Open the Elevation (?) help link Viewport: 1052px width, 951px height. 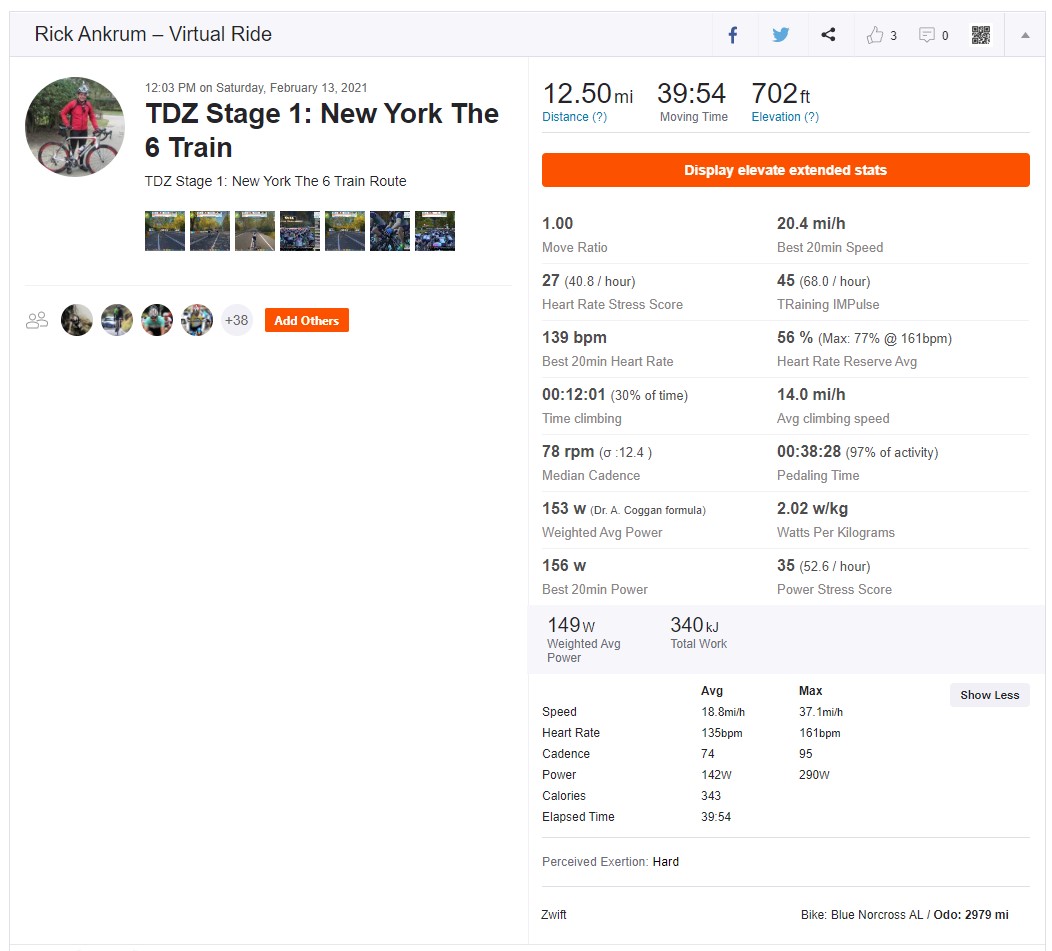[x=785, y=117]
